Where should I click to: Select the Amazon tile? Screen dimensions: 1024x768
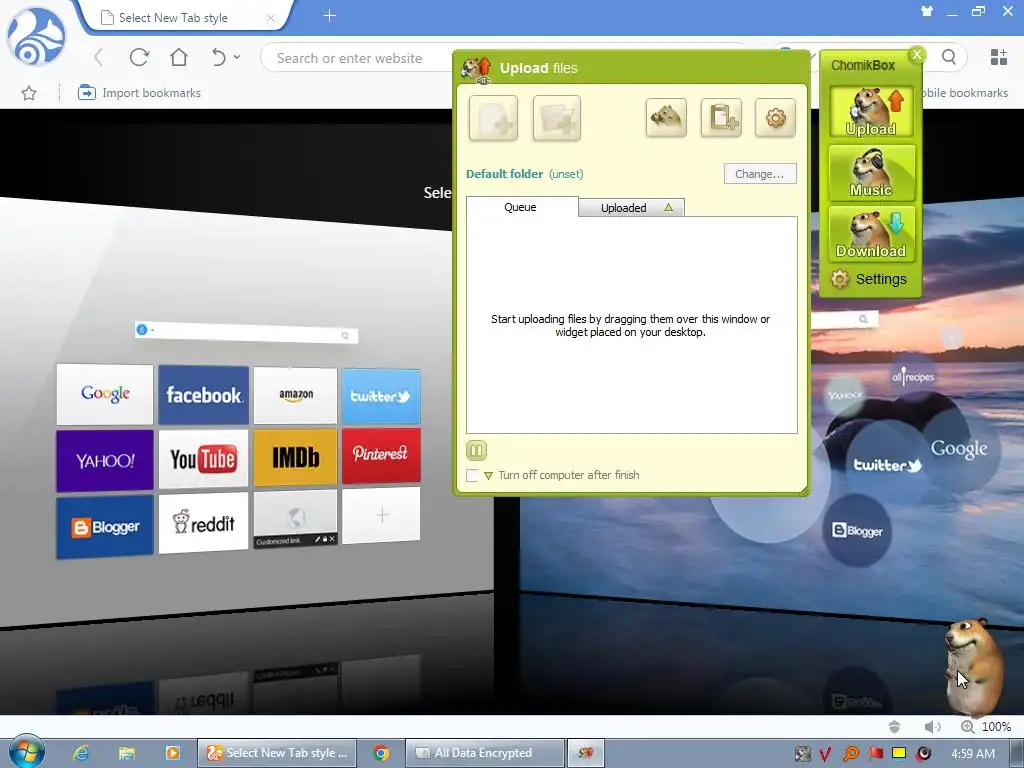click(295, 394)
